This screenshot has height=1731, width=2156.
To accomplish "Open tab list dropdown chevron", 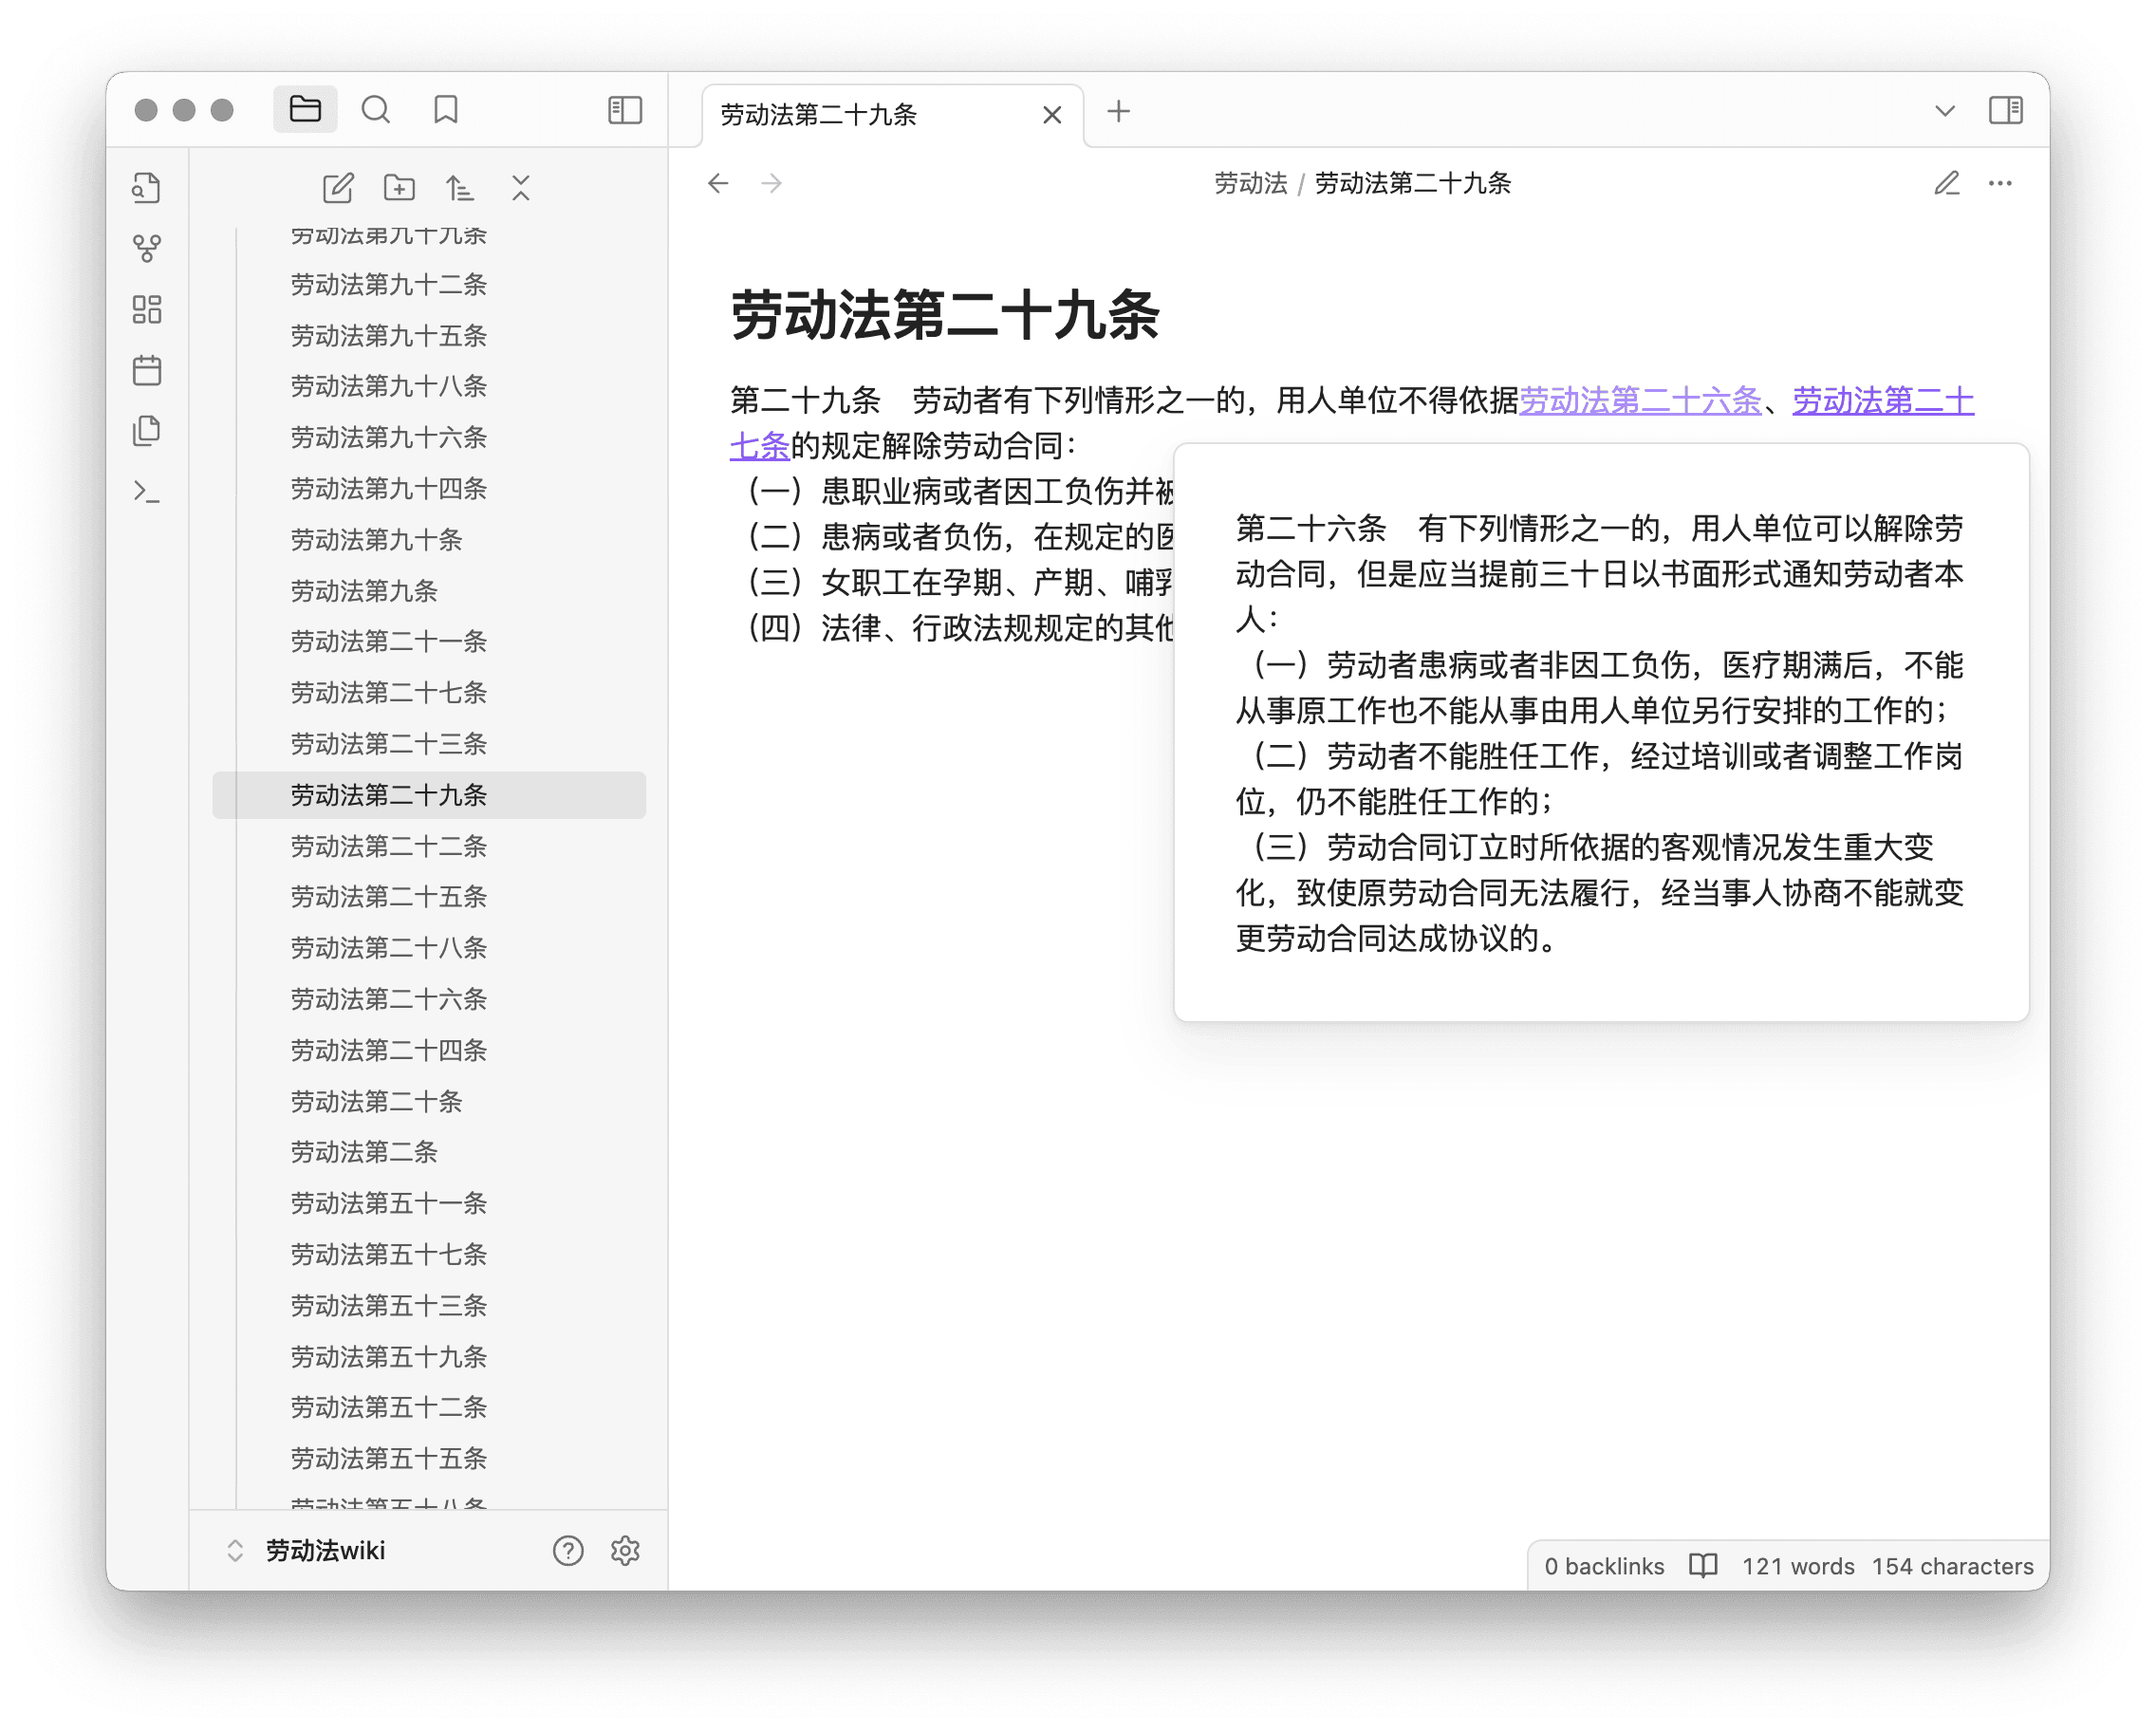I will pyautogui.click(x=1945, y=110).
